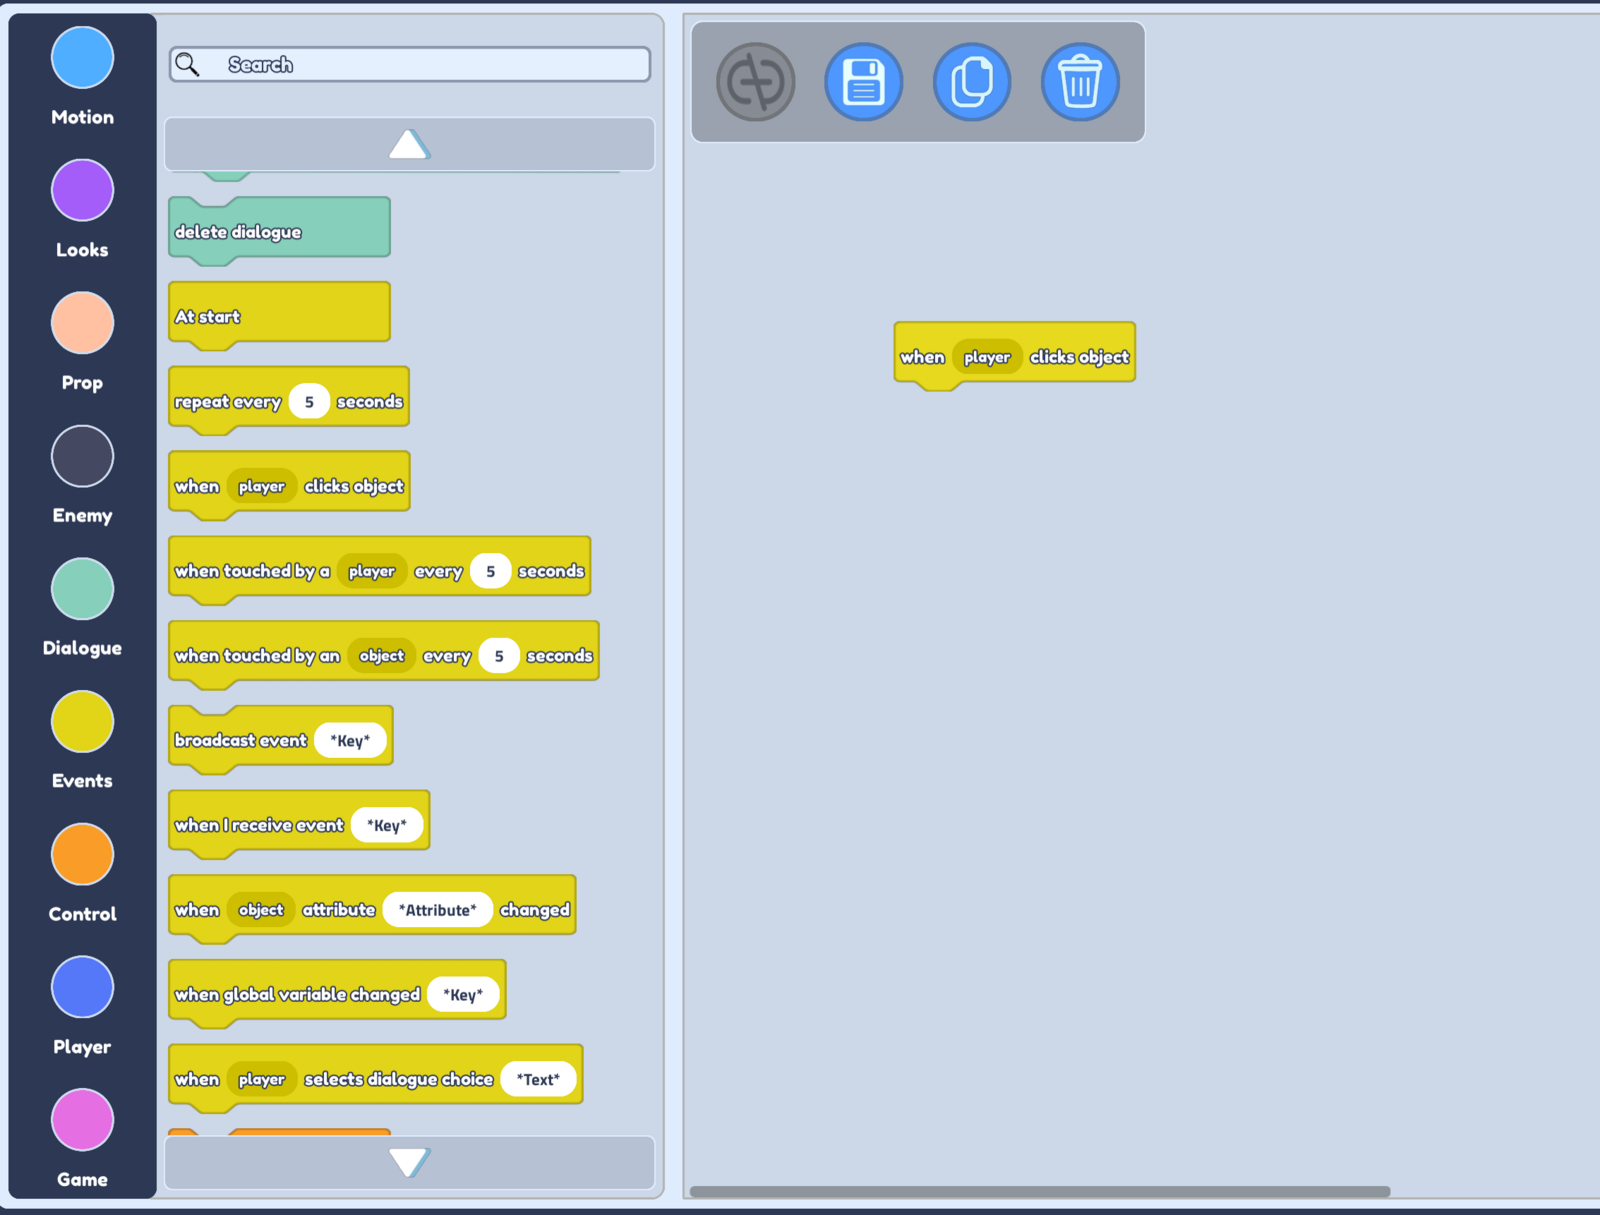Switch to the Game category
This screenshot has height=1215, width=1600.
(82, 1120)
